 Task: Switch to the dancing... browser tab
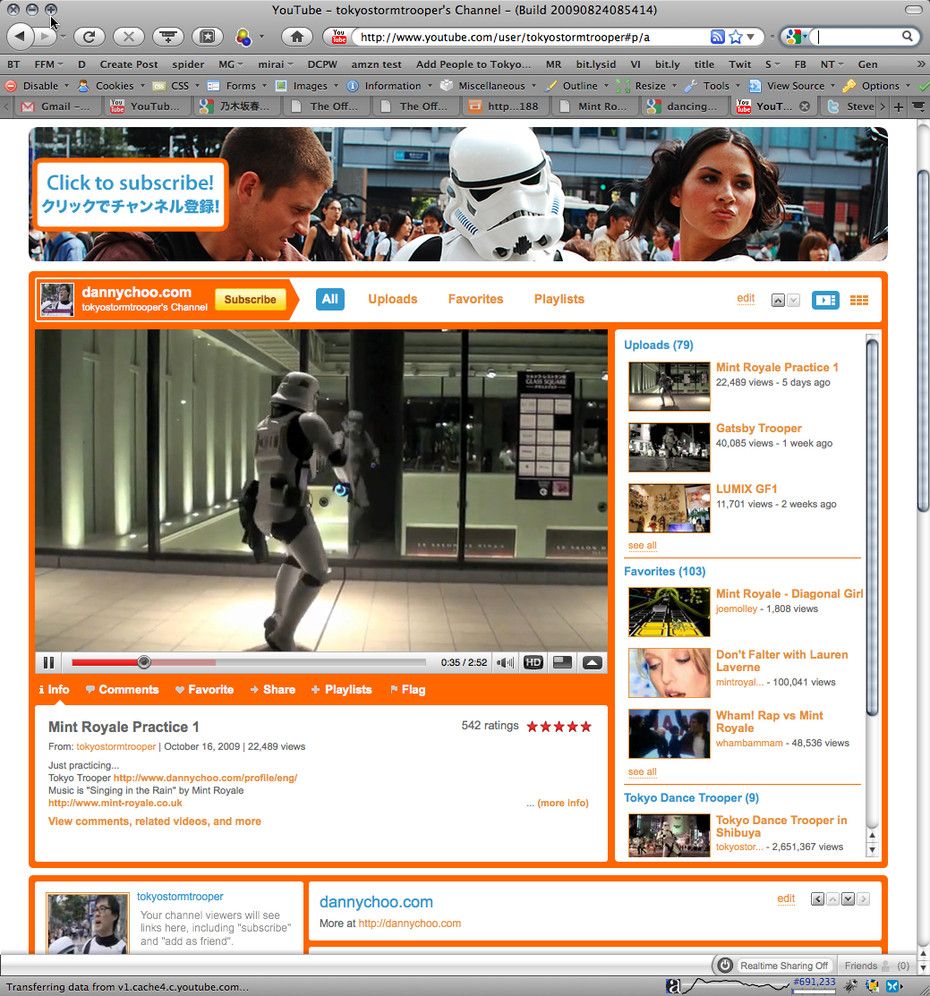685,106
